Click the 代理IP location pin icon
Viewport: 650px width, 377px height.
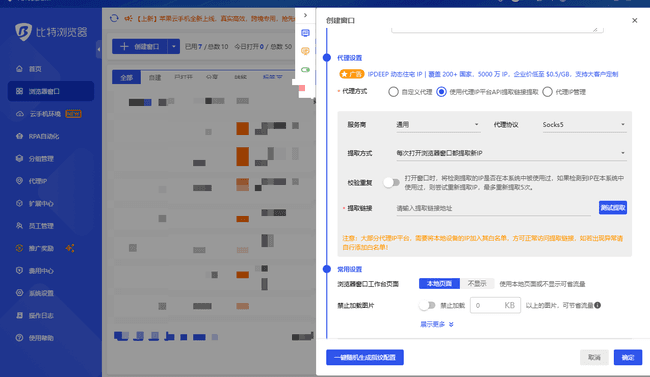19,181
